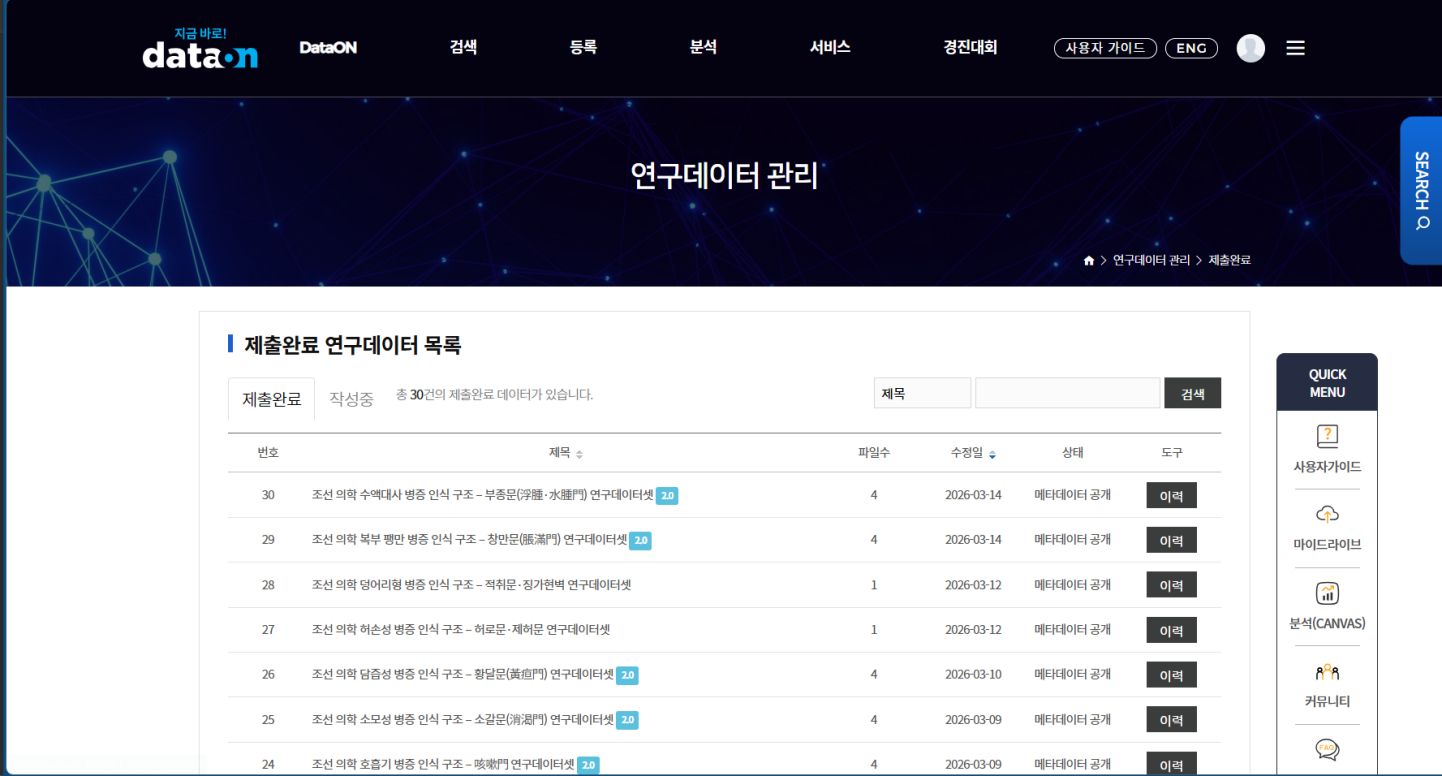Image resolution: width=1442 pixels, height=776 pixels.
Task: Open the 커뮤니티 people icon
Action: click(1326, 672)
